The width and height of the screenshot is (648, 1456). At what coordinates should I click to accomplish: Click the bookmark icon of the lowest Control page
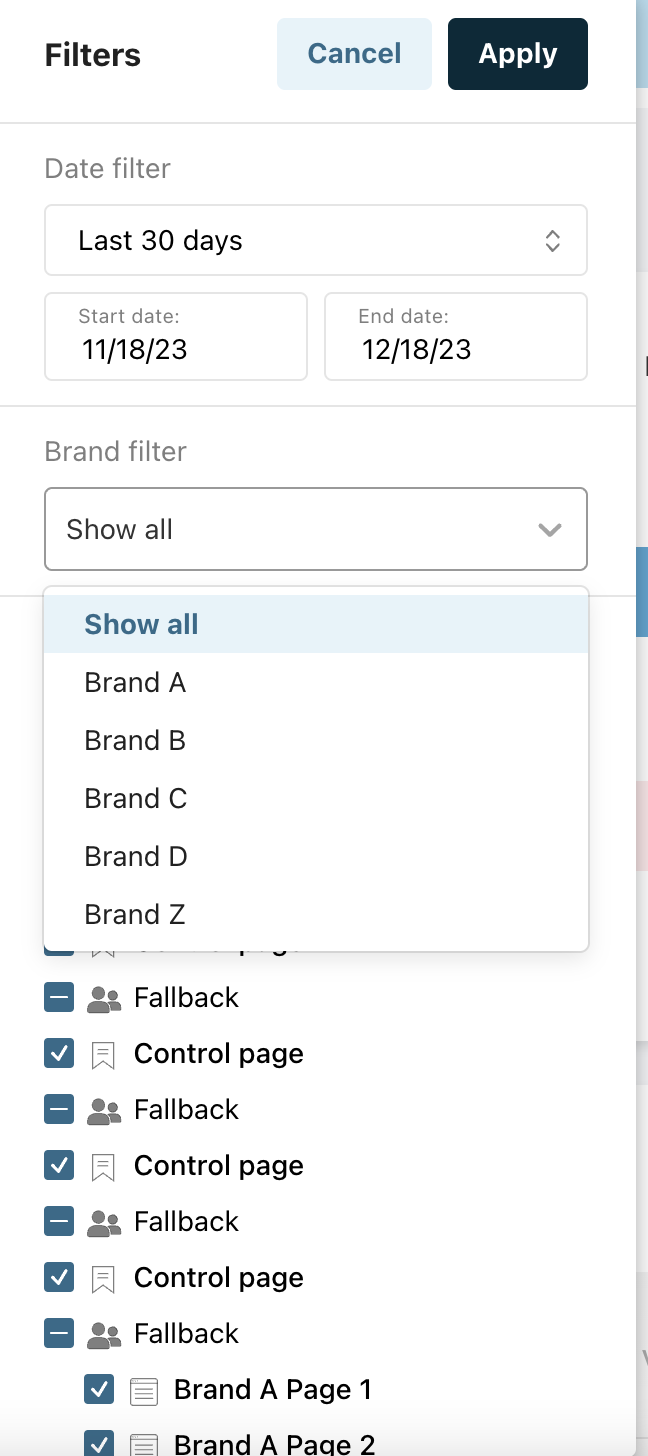pyautogui.click(x=103, y=1278)
